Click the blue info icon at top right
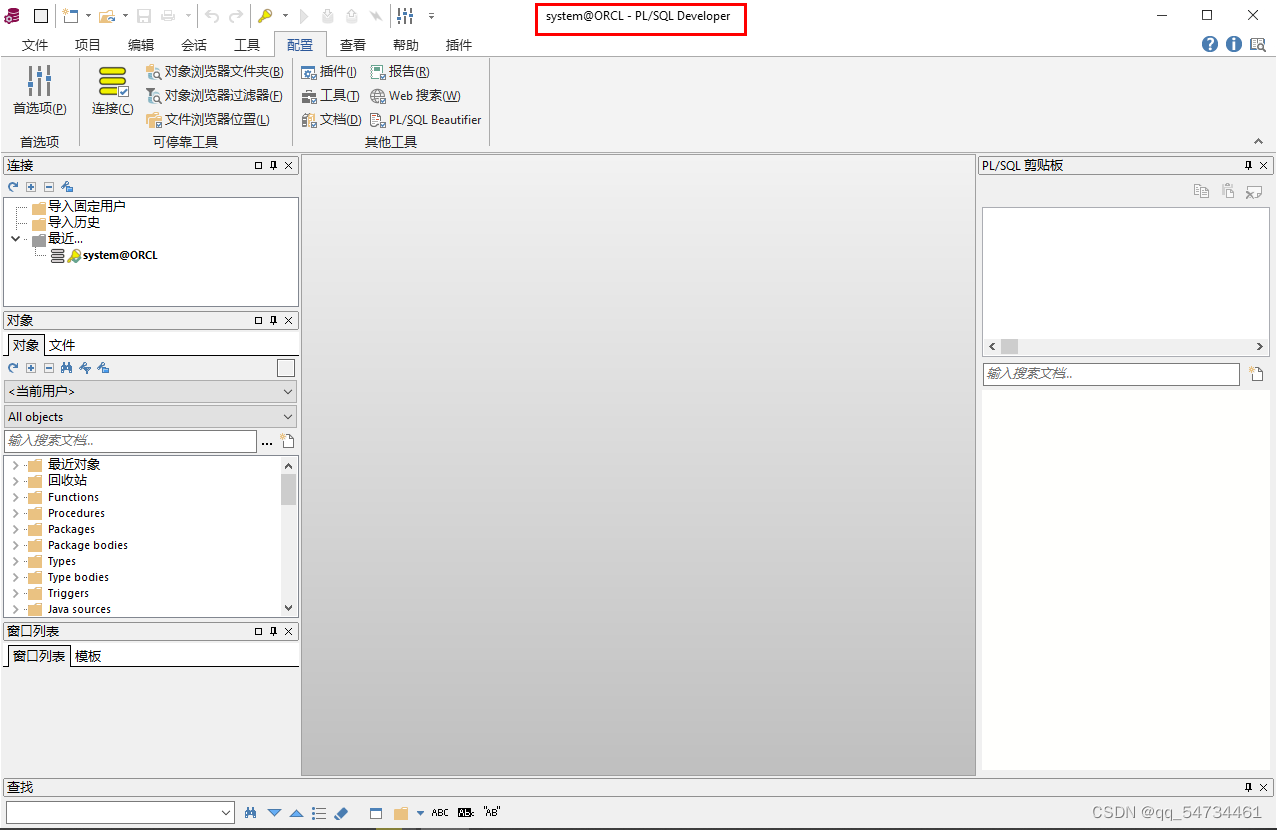The image size is (1277, 830). click(1233, 44)
